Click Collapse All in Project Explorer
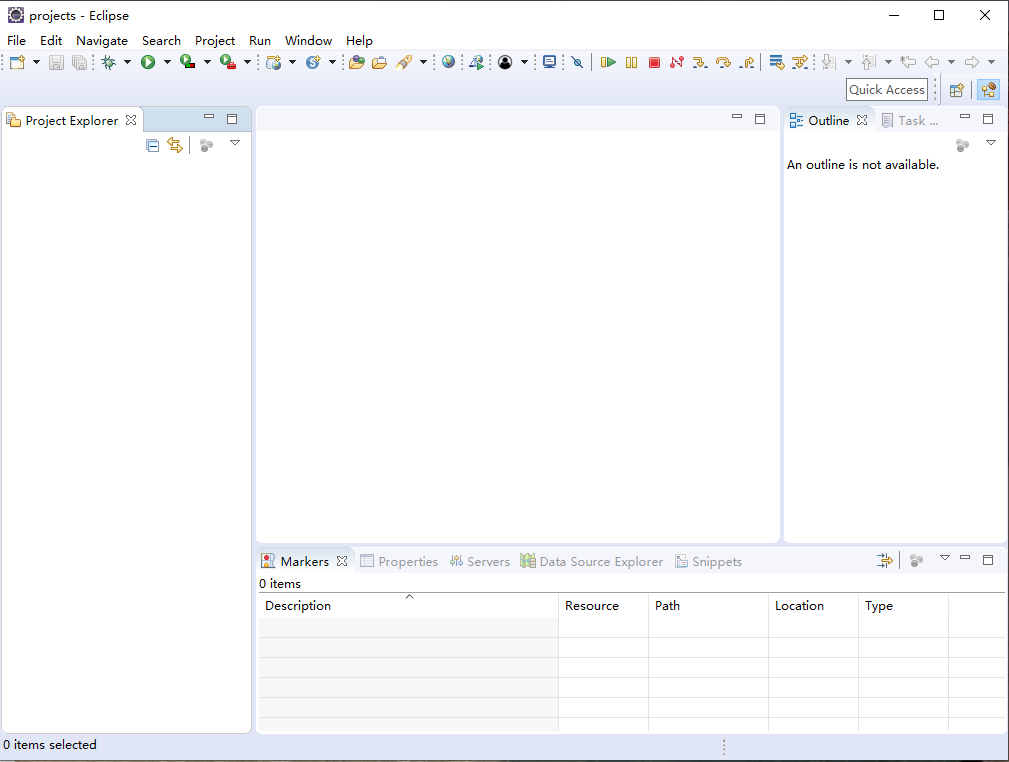This screenshot has height=762, width=1009. pyautogui.click(x=153, y=145)
